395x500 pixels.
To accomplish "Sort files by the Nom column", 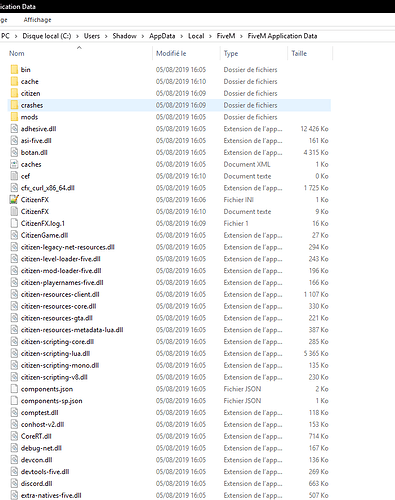I will coord(17,53).
